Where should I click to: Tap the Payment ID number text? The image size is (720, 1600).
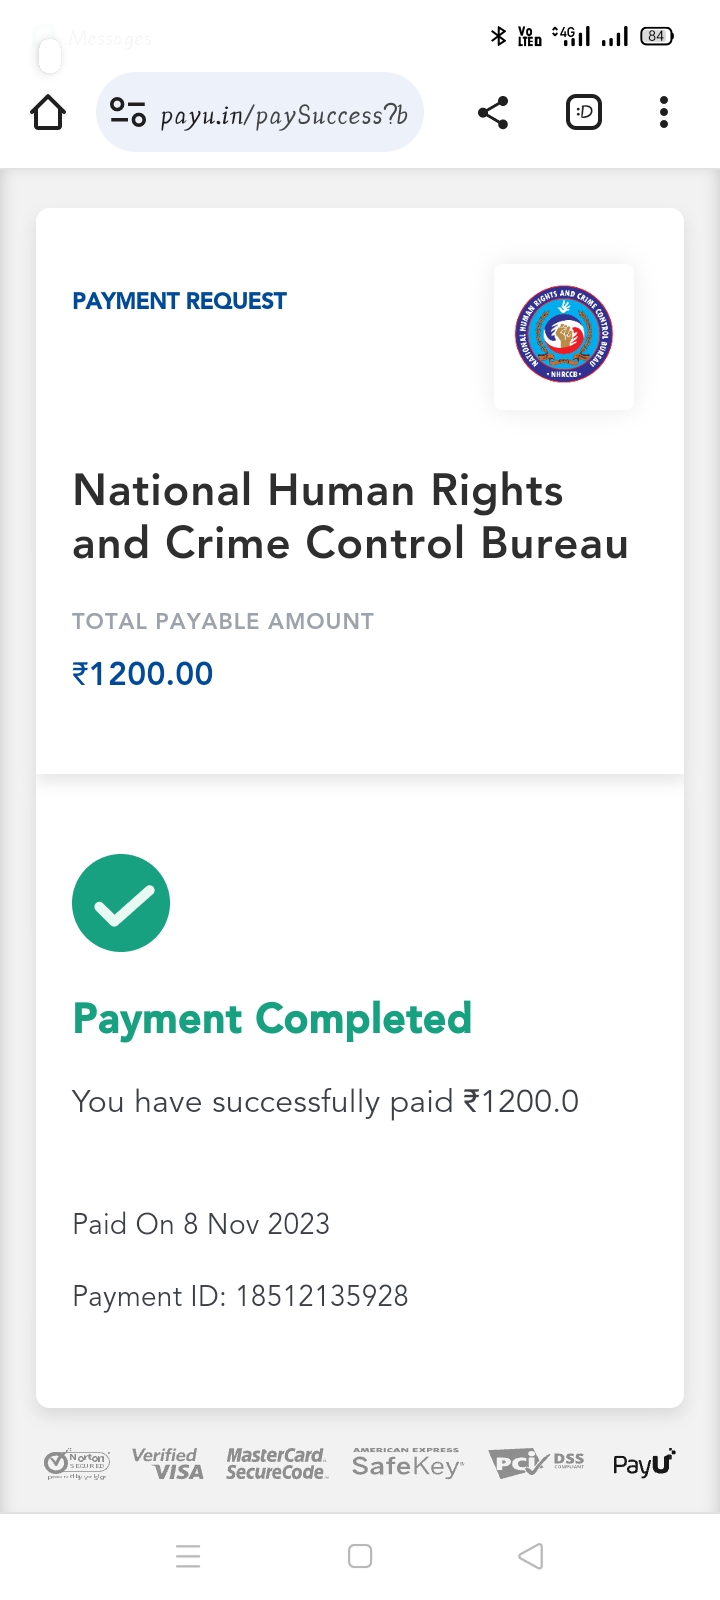pyautogui.click(x=322, y=1296)
